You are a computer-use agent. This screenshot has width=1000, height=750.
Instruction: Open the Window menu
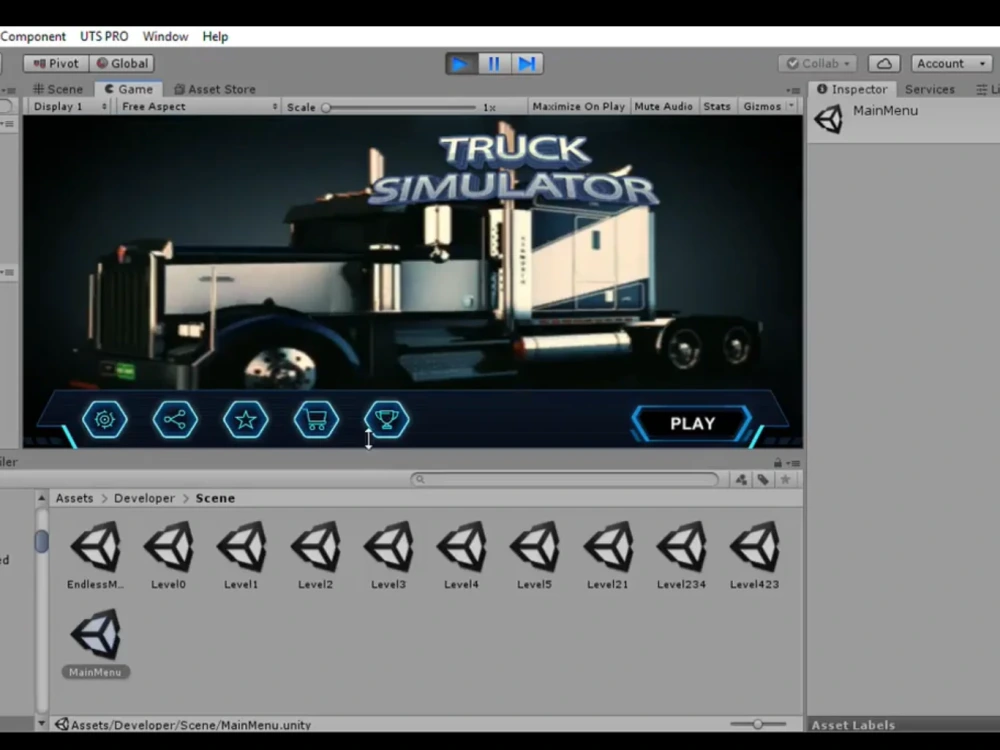coord(165,36)
